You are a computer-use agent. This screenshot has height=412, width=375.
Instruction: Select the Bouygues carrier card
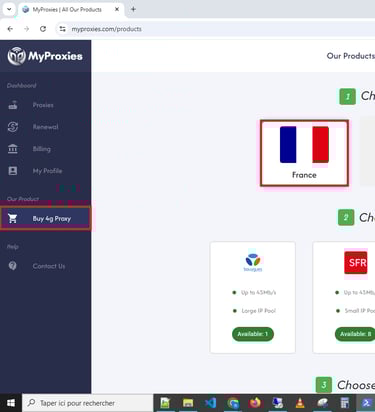pyautogui.click(x=253, y=297)
